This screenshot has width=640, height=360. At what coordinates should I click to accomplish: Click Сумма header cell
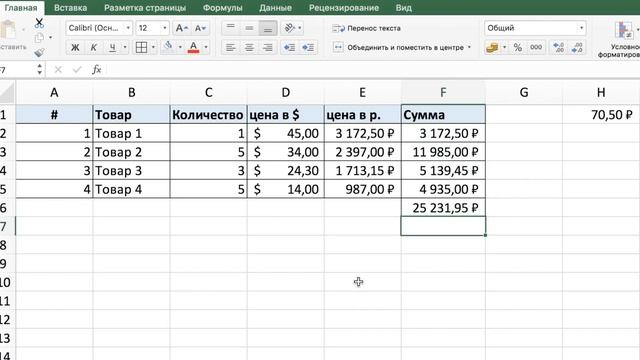pos(443,115)
